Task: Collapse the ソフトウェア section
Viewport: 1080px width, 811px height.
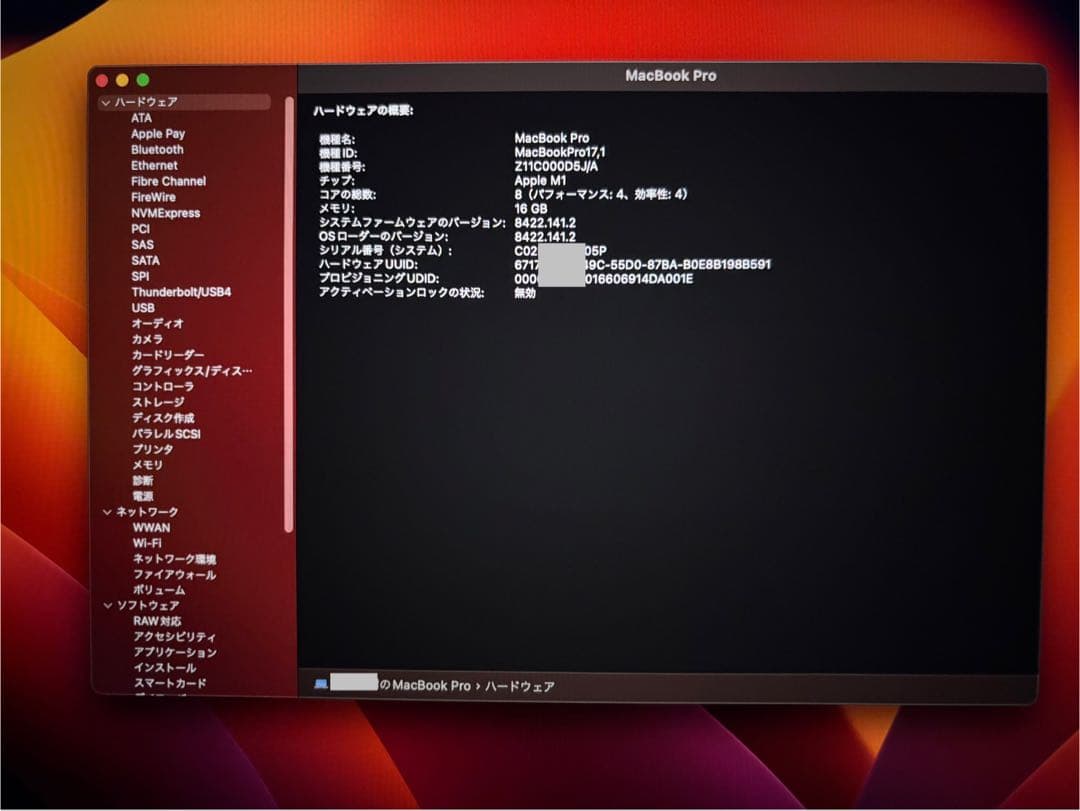Action: click(107, 605)
